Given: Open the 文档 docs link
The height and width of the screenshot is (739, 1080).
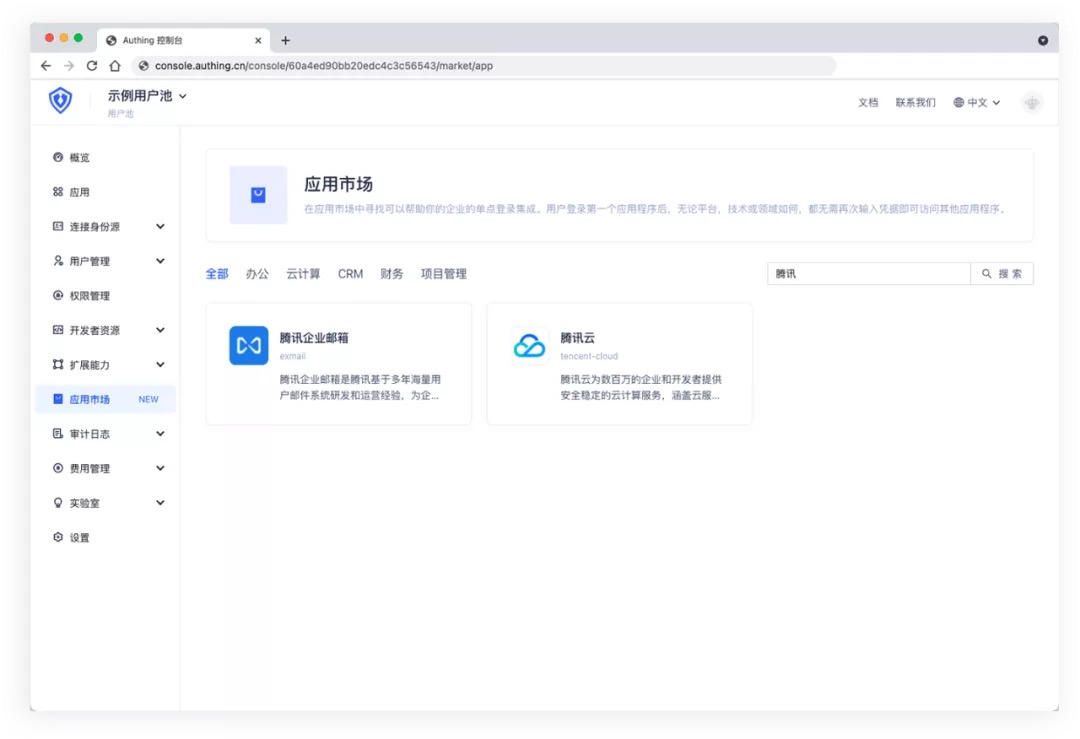Looking at the screenshot, I should coord(868,103).
